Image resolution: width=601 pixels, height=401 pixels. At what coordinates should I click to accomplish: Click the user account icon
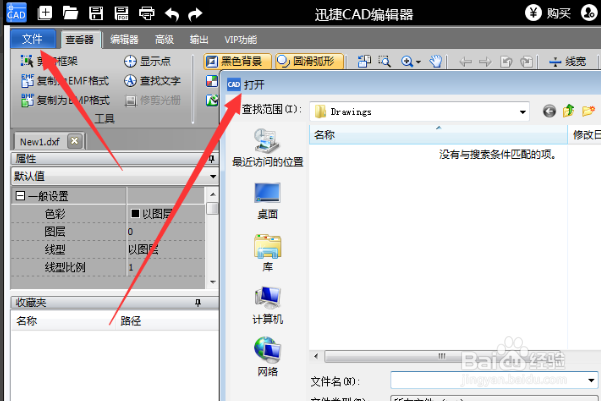coord(588,13)
